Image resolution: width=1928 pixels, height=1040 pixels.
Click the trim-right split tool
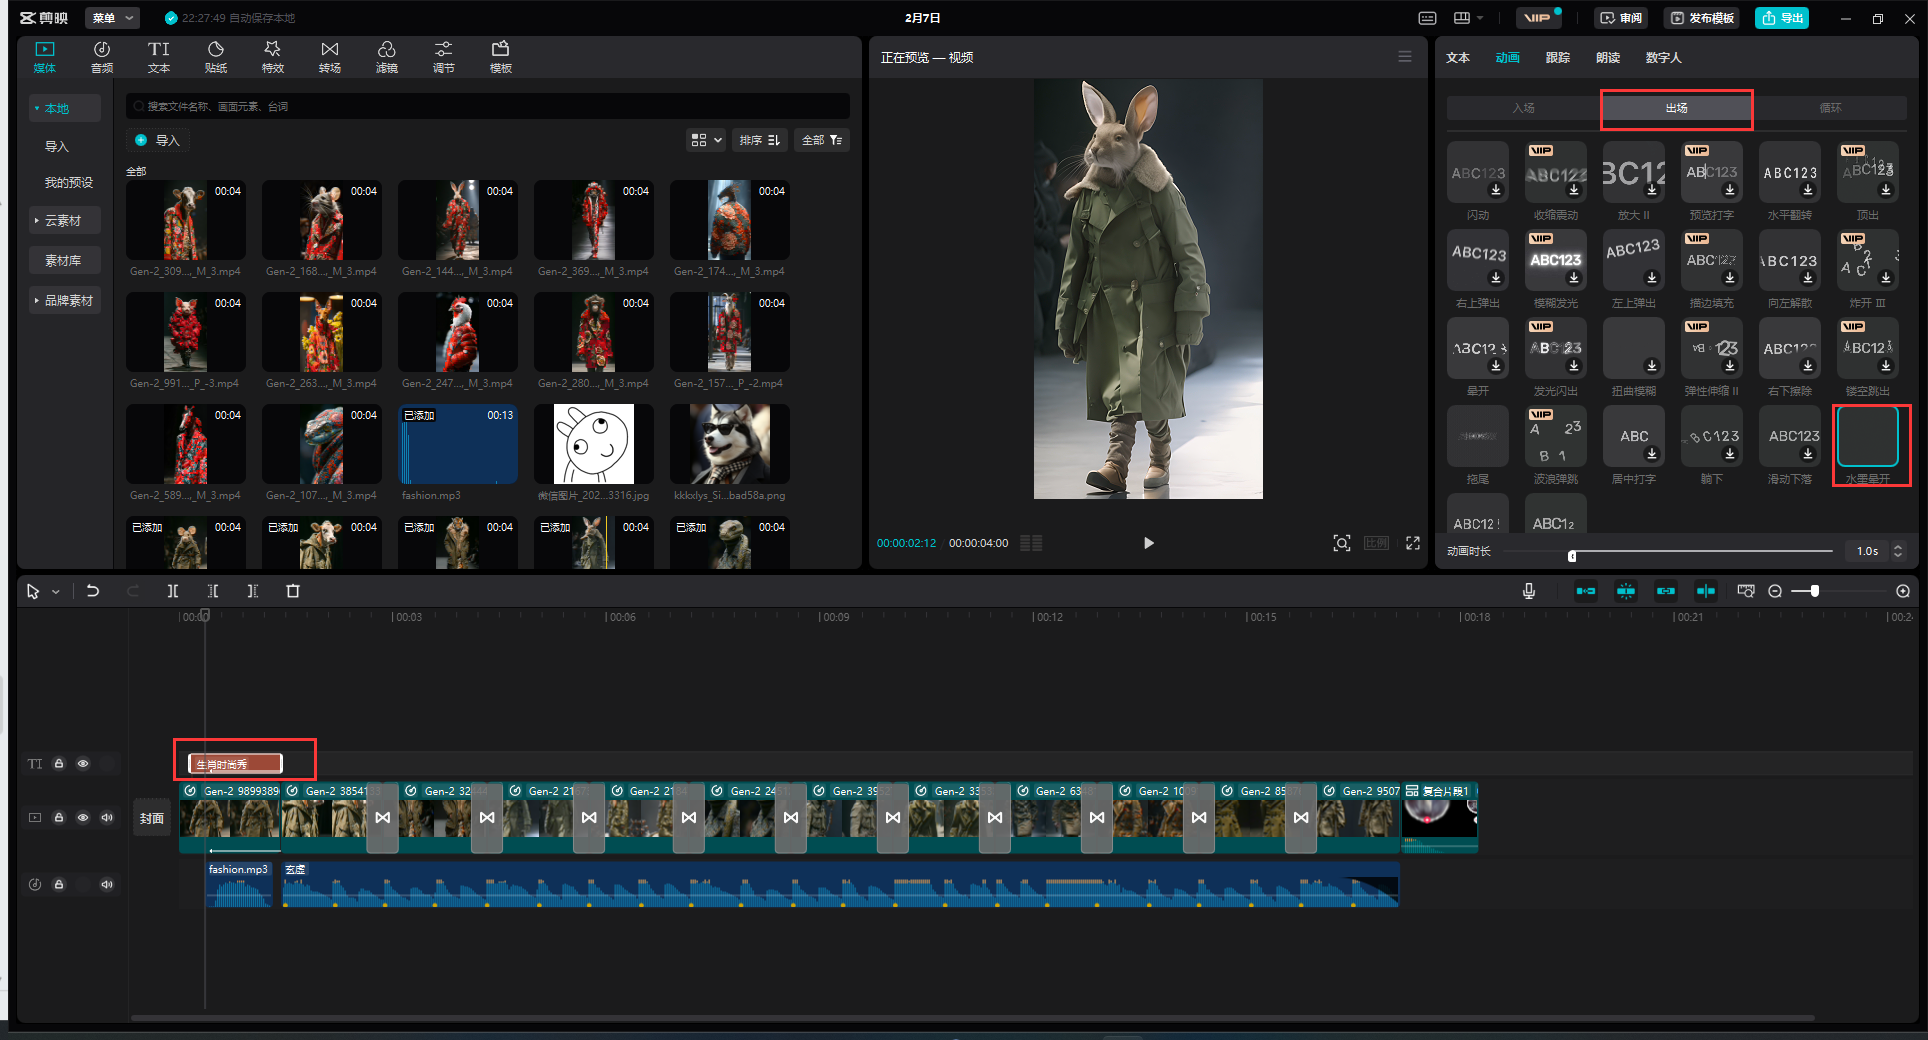[x=253, y=591]
